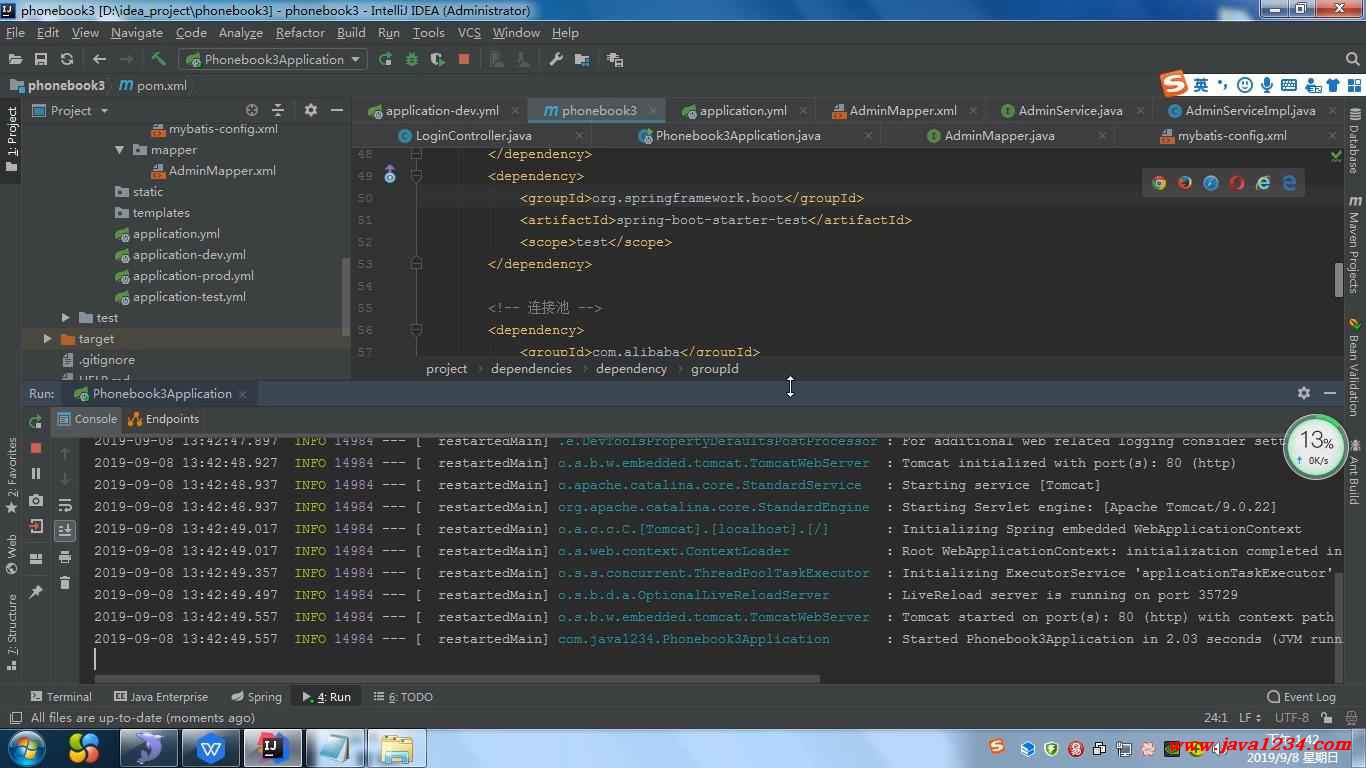Viewport: 1366px width, 768px height.
Task: Click the editor vertical scrollbar thumb
Action: point(1339,279)
